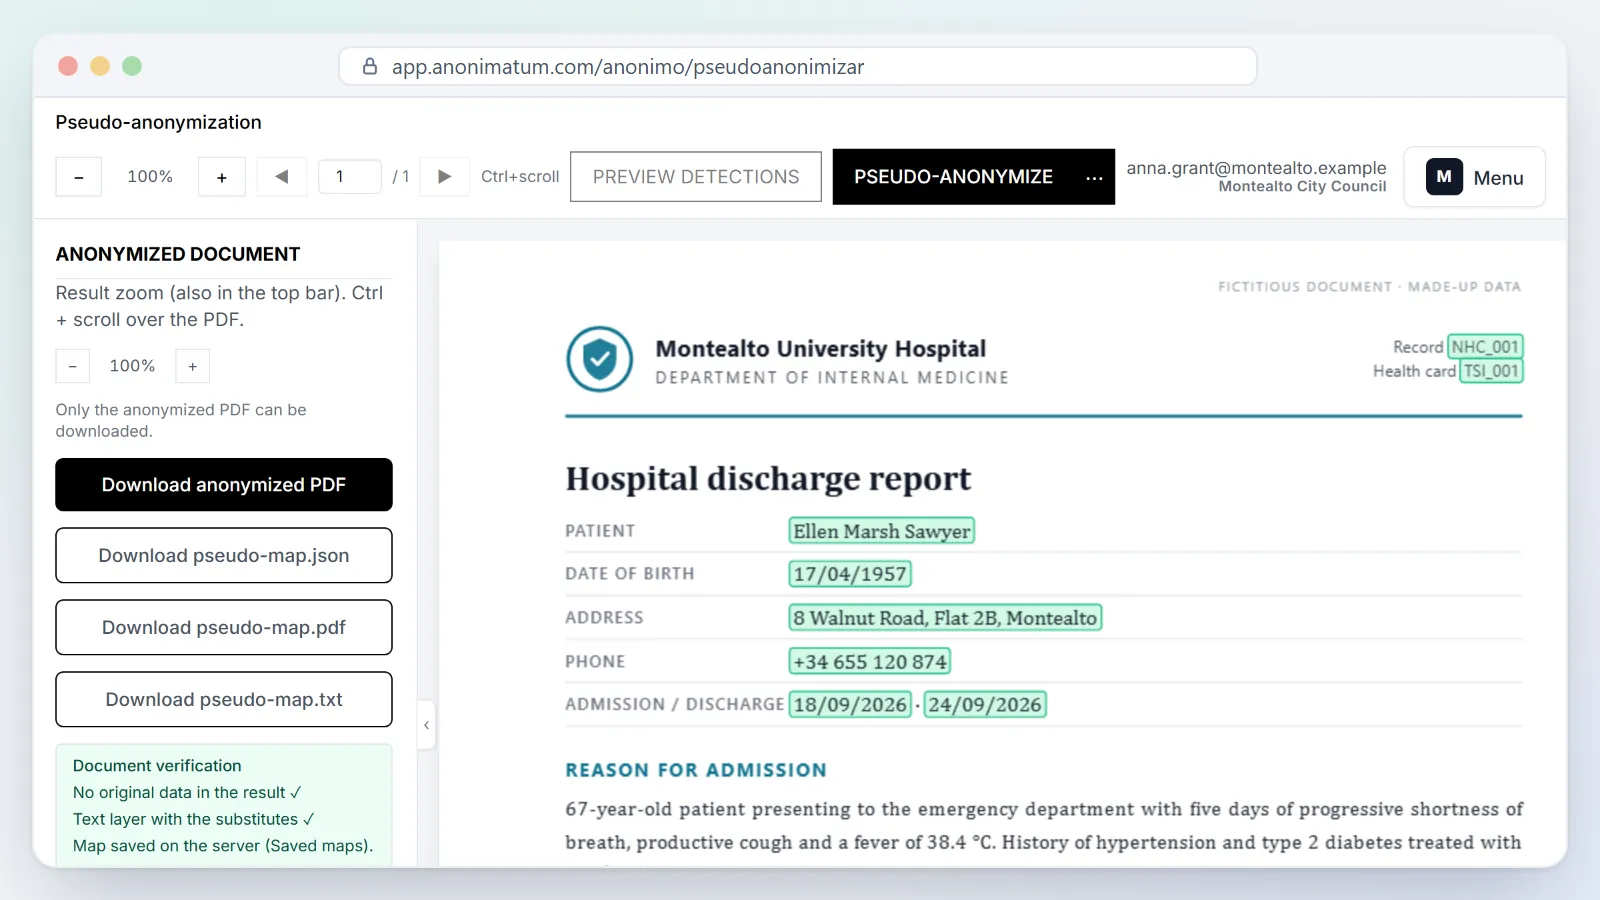This screenshot has width=1600, height=900.
Task: Click the top bar zoom in plus button
Action: [222, 177]
